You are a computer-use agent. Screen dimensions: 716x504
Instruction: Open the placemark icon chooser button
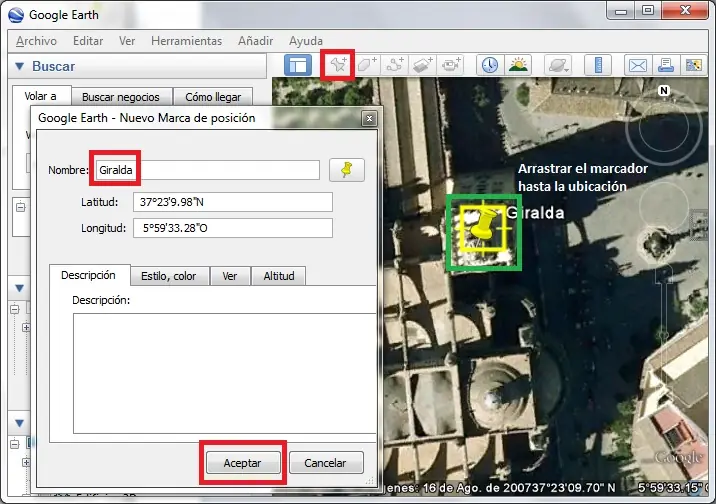pos(347,170)
